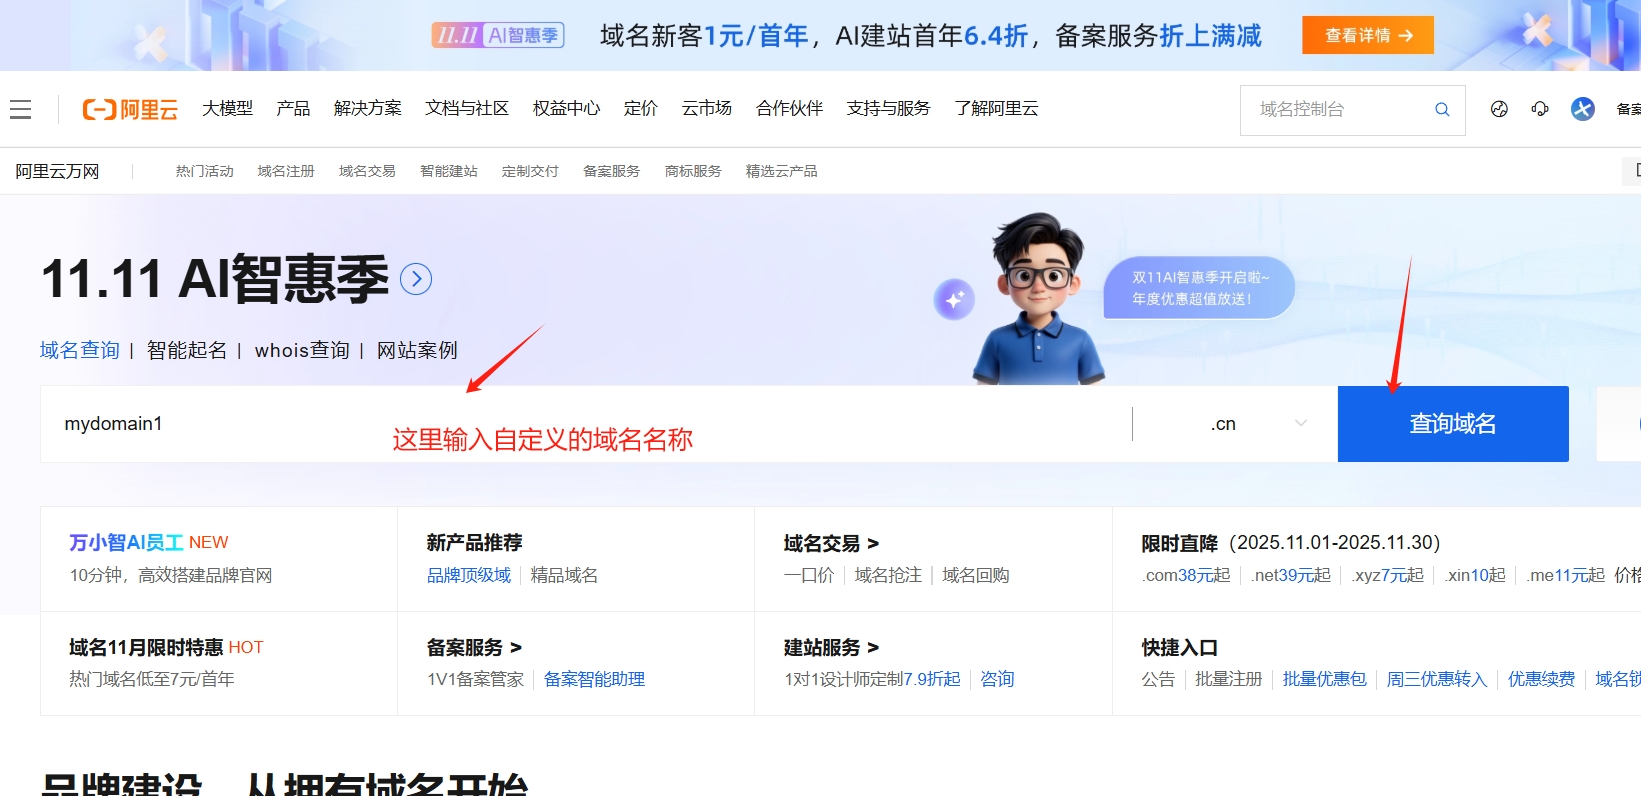1641x796 pixels.
Task: Expand the 域名交易 > card heading
Action: [831, 543]
